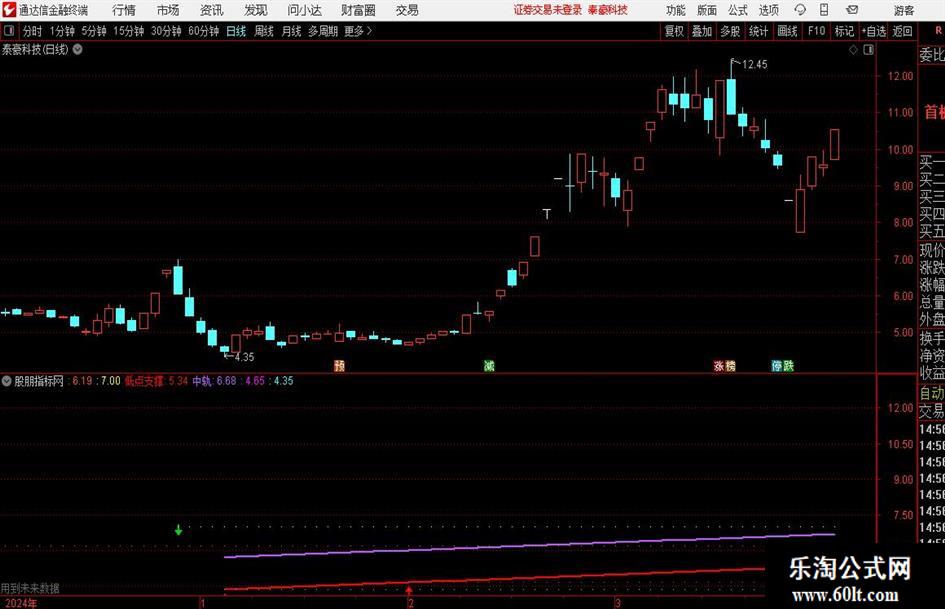Click the red R icon at top right
The width and height of the screenshot is (945, 609).
click(938, 31)
